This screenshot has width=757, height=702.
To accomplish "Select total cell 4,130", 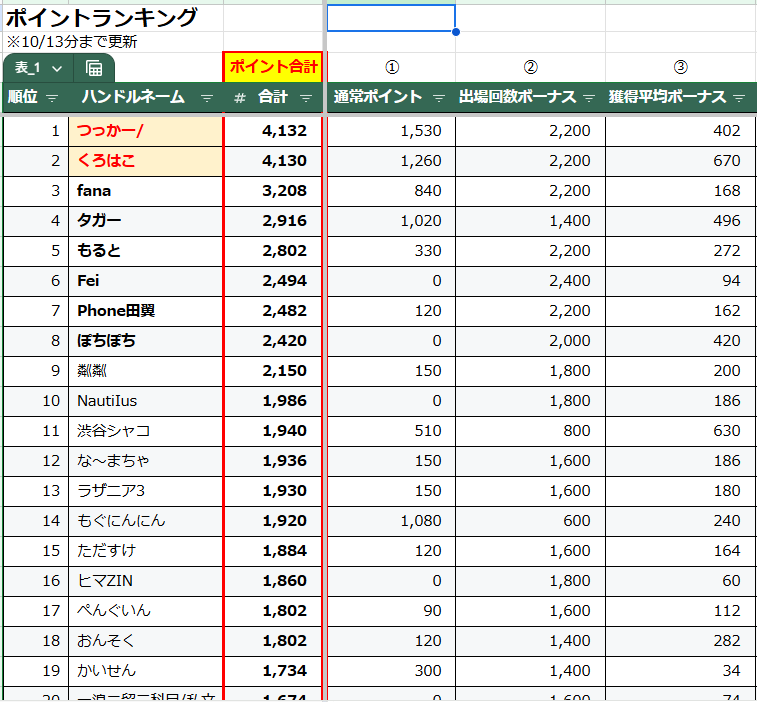I will 273,161.
